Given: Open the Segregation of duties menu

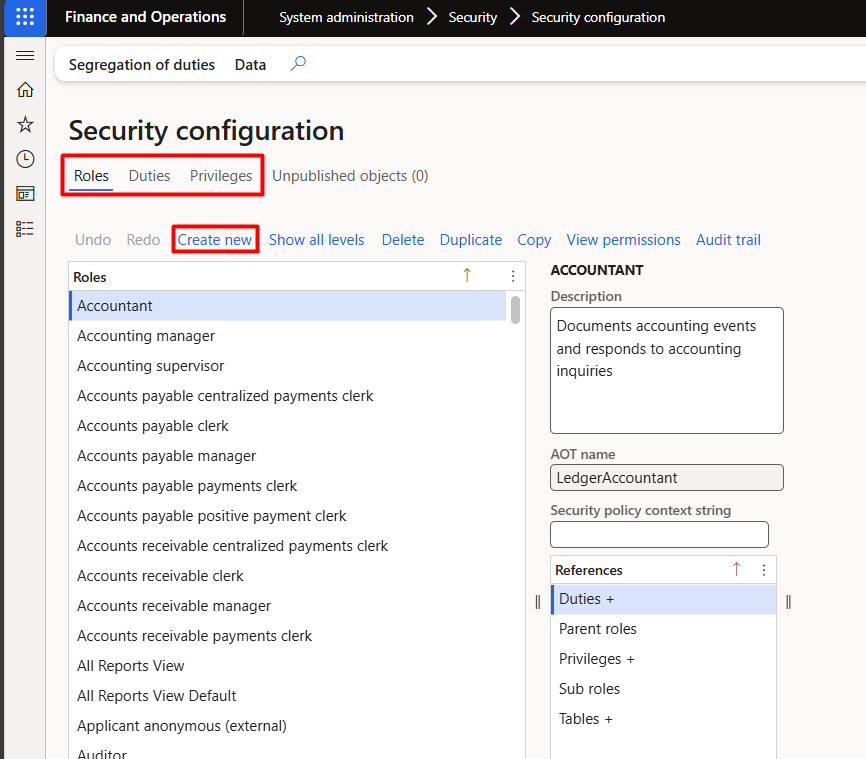Looking at the screenshot, I should click(142, 65).
